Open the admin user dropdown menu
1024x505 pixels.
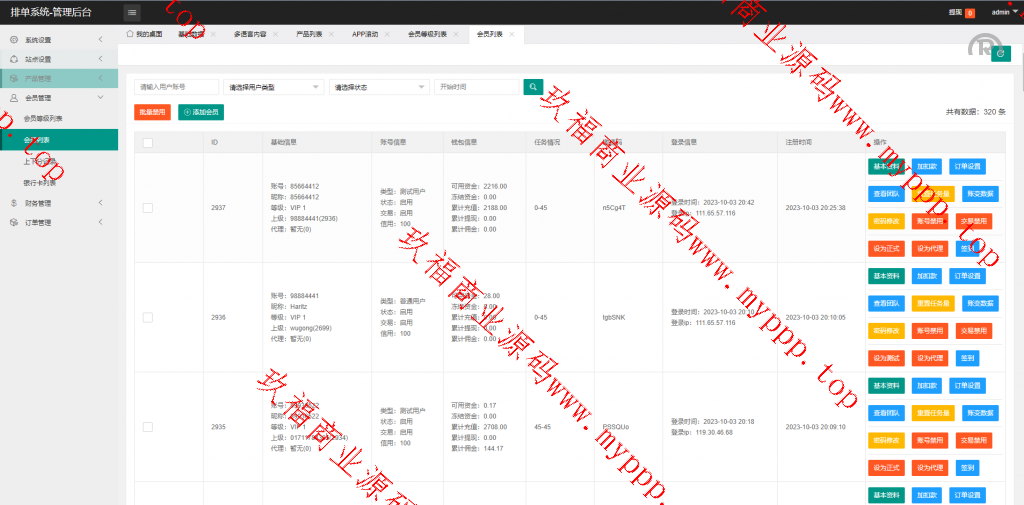coord(1003,12)
